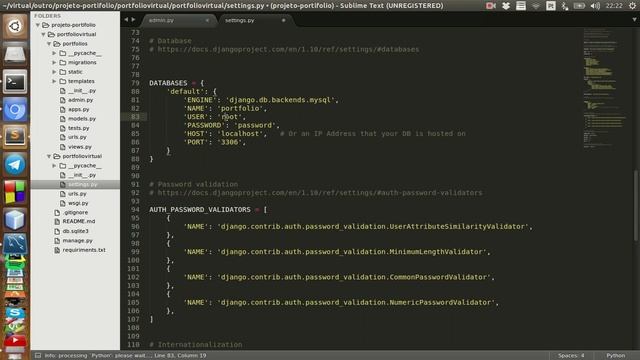The image size is (640, 360).
Task: Open Telegram from the dock
Action: pos(15,164)
